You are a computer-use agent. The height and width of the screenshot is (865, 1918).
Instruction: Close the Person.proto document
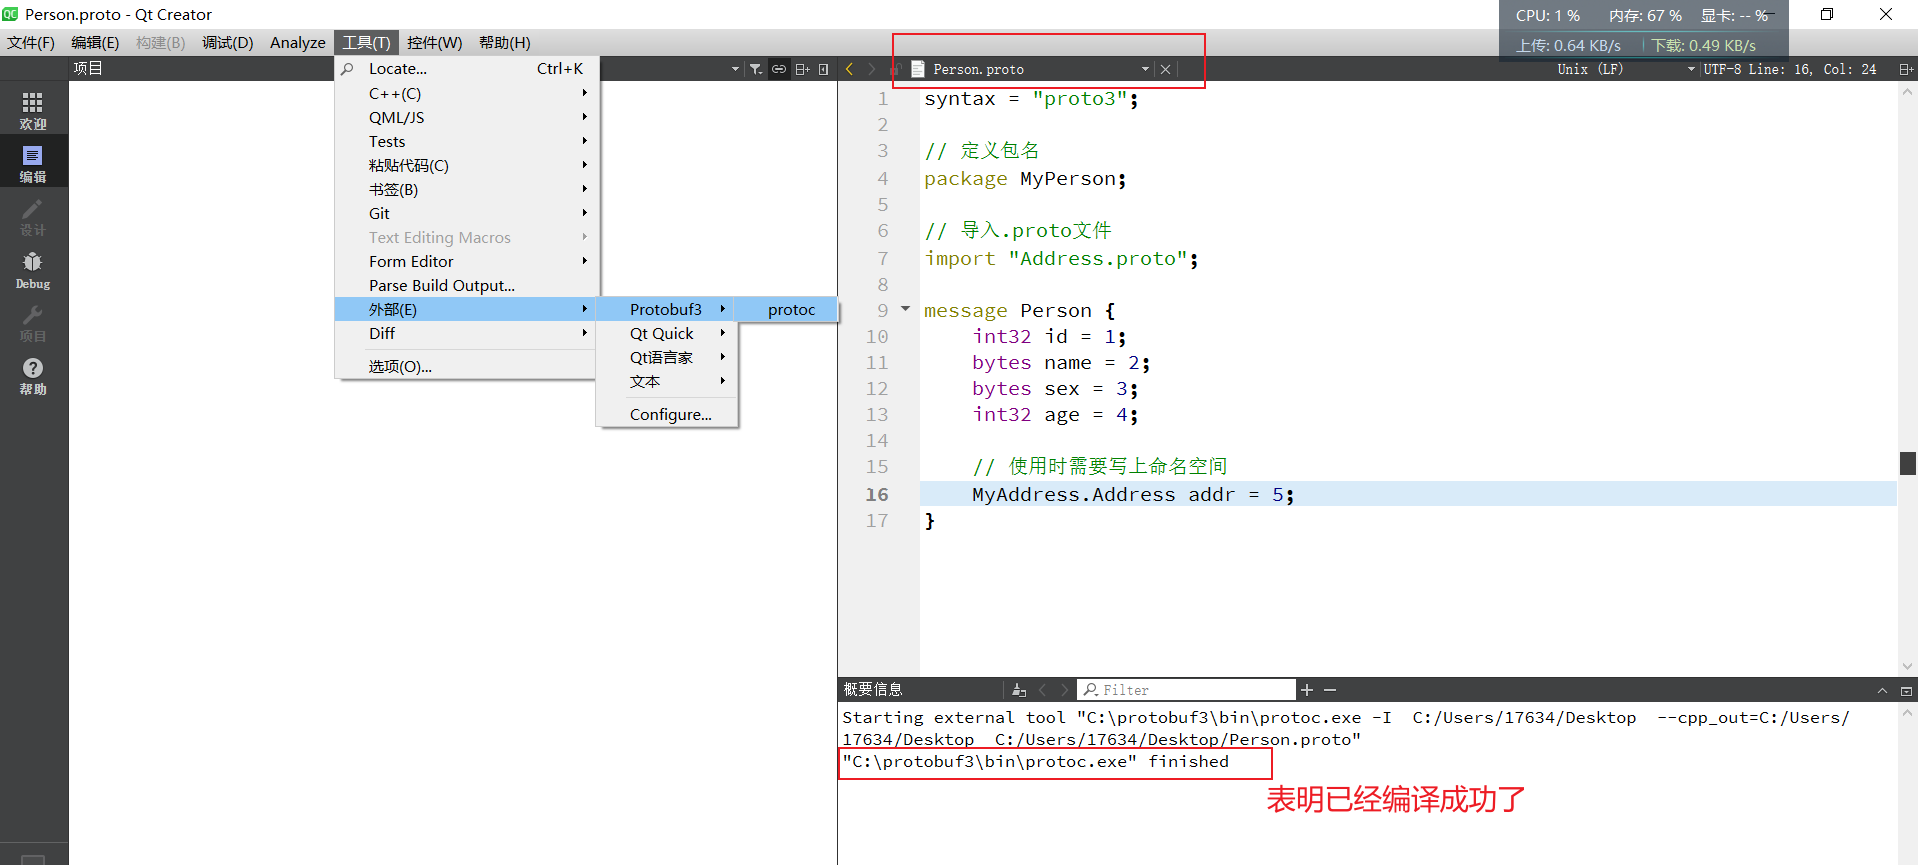pyautogui.click(x=1165, y=69)
